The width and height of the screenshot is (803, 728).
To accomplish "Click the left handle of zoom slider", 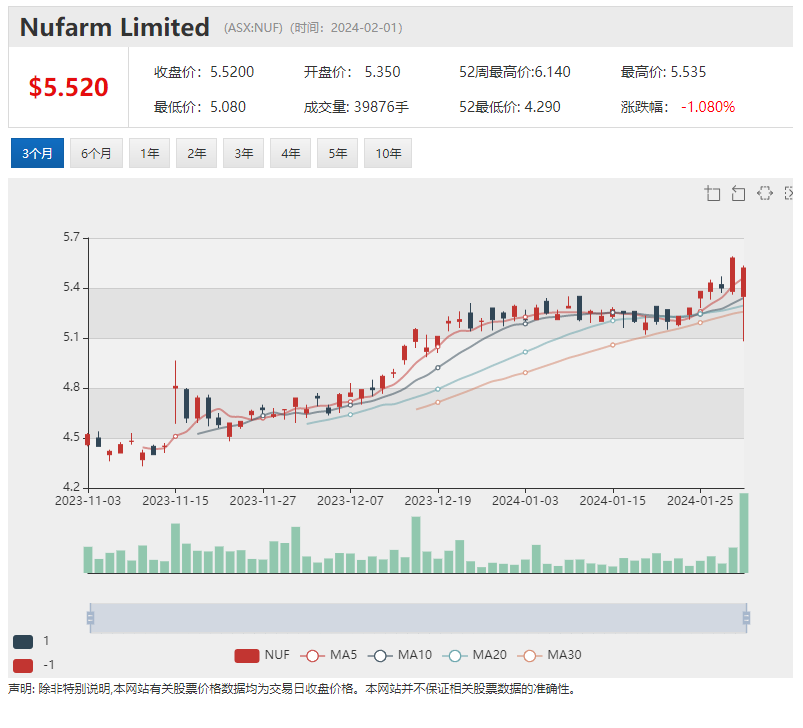I will 90,618.
